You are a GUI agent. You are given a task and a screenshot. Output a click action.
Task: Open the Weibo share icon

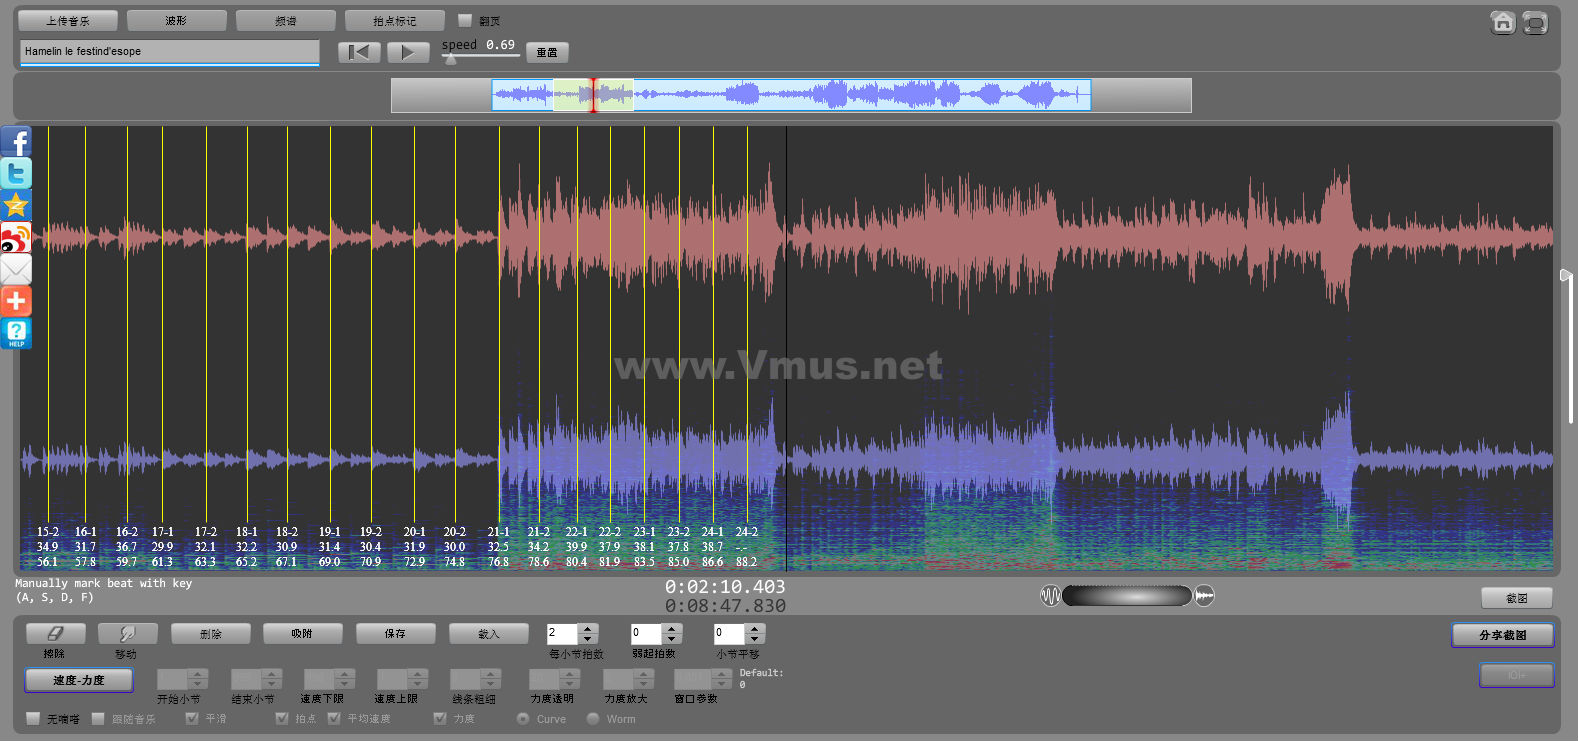[17, 238]
